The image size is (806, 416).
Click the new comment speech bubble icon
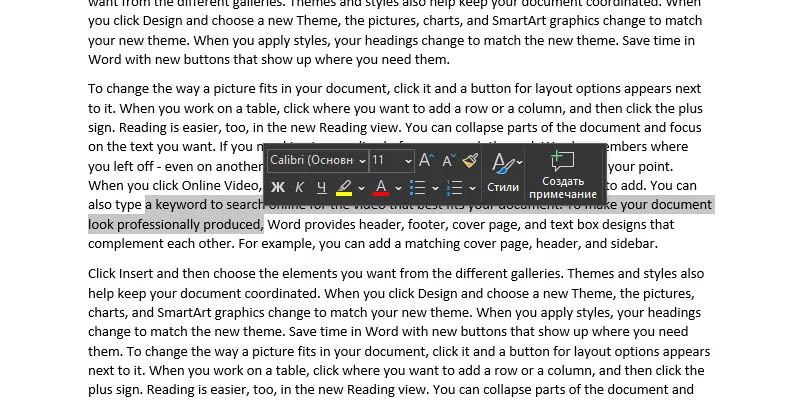click(562, 161)
